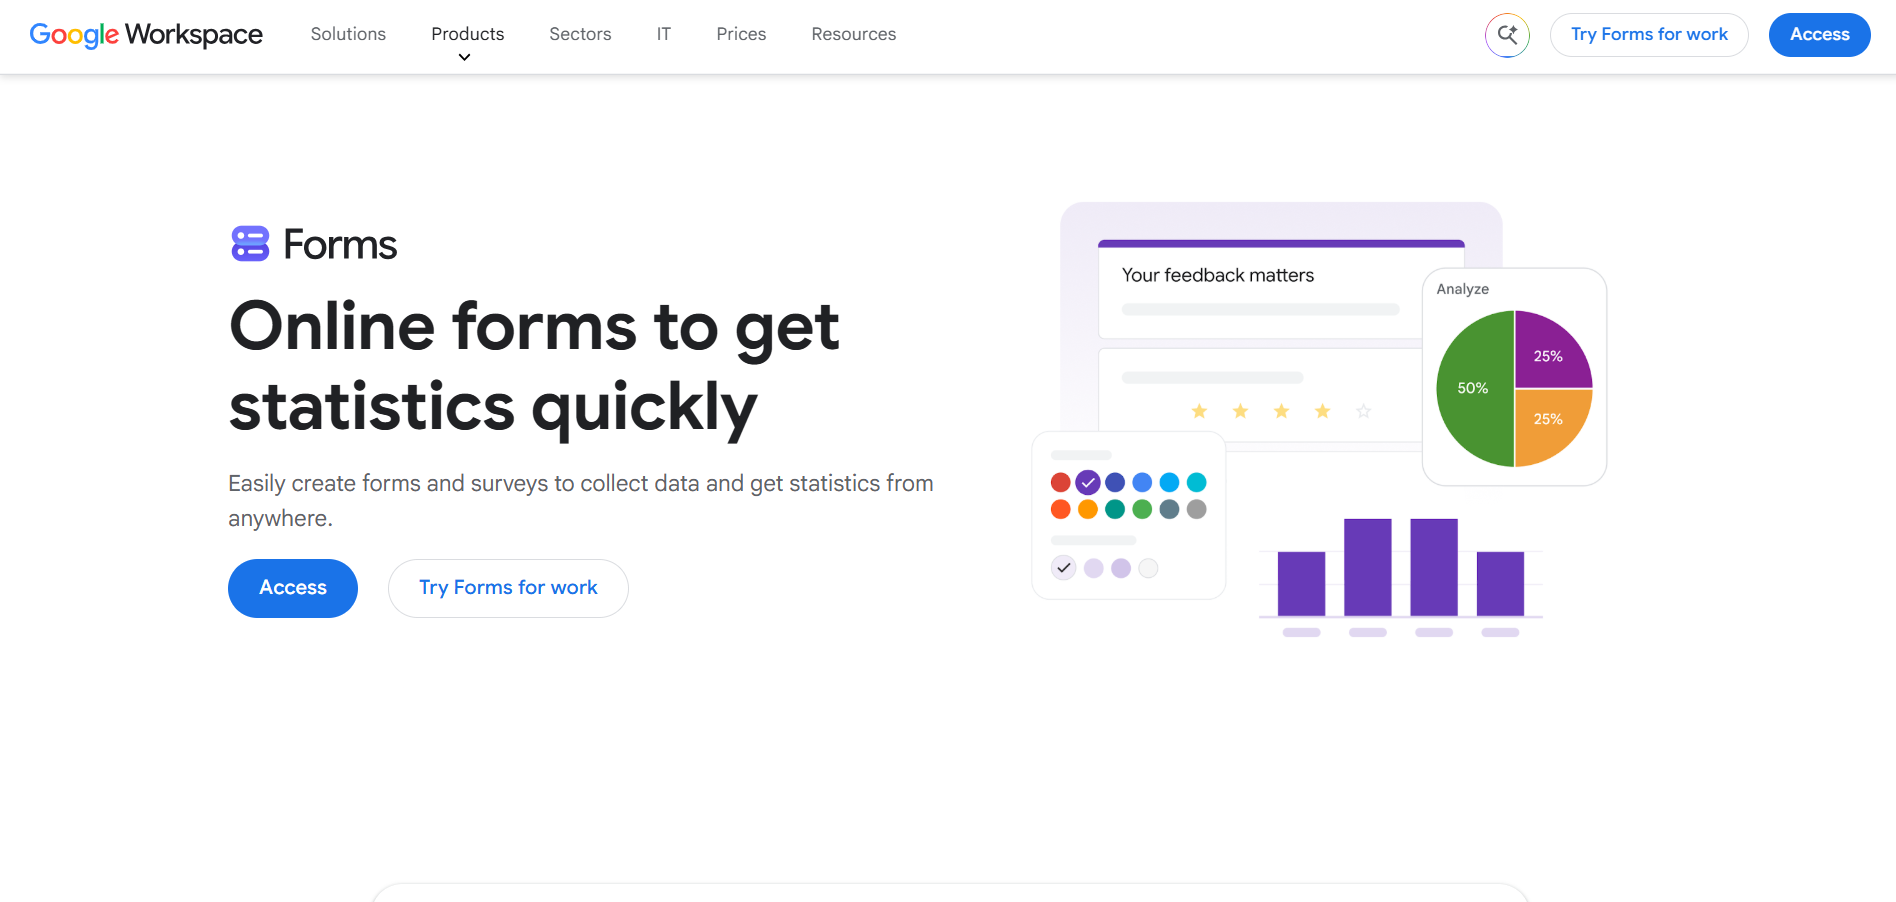The image size is (1896, 902).
Task: Click the pie chart in Analyze card
Action: click(x=1514, y=389)
